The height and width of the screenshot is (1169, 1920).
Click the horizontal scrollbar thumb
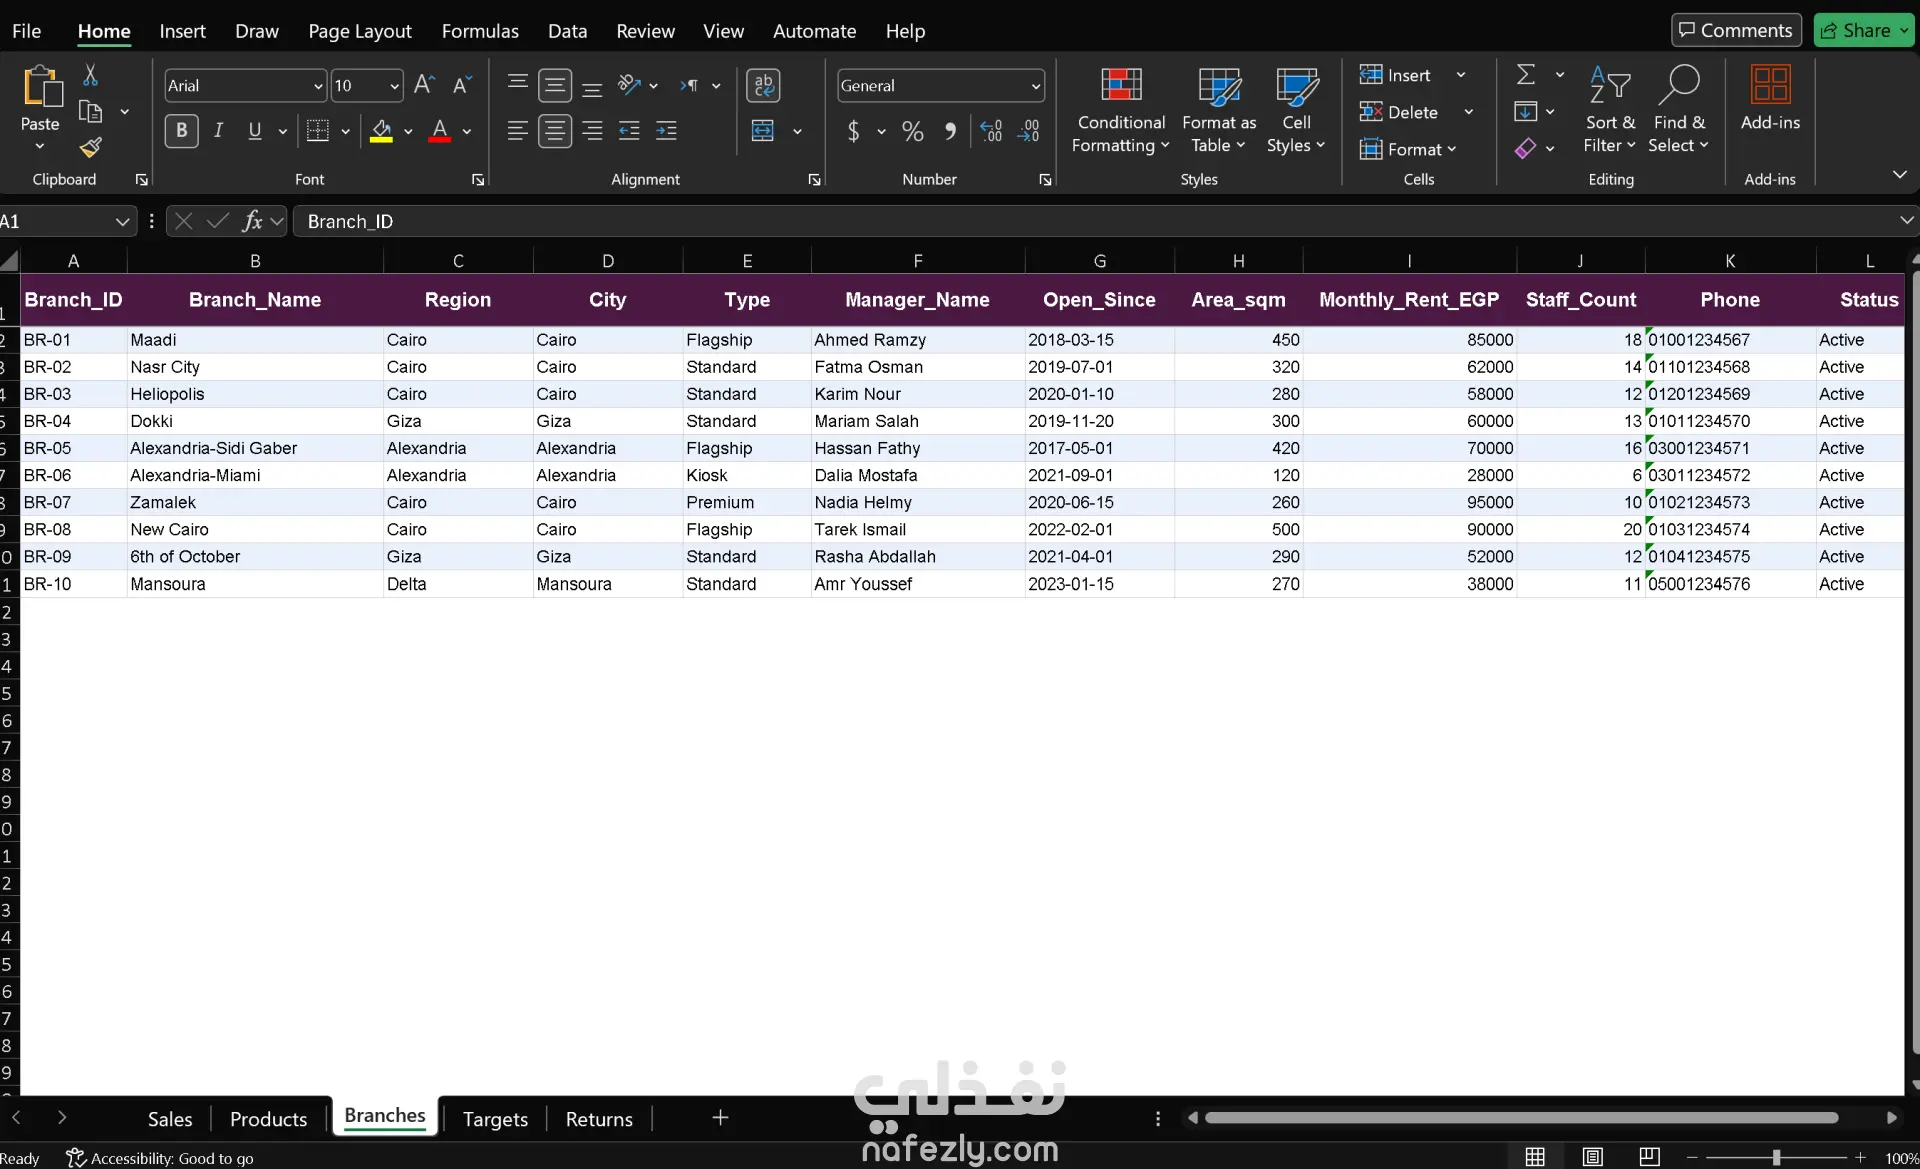[1521, 1118]
